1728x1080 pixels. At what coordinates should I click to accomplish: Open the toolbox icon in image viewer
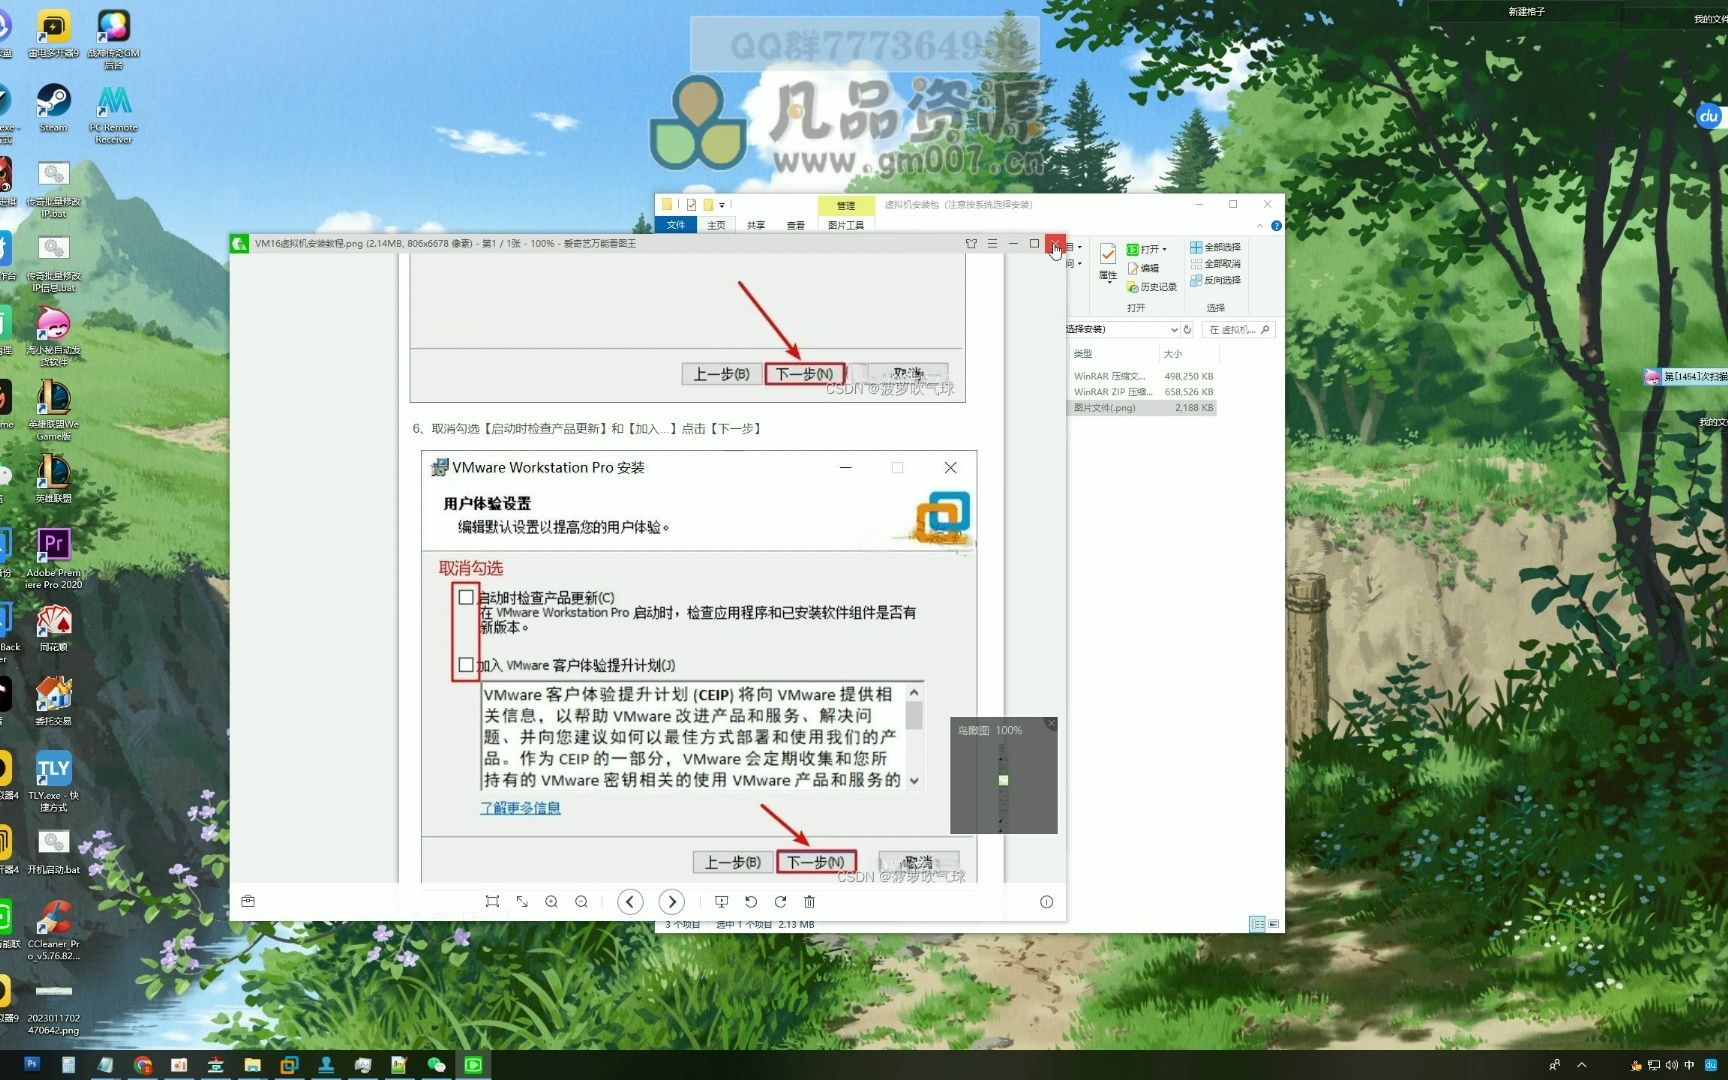pyautogui.click(x=248, y=901)
